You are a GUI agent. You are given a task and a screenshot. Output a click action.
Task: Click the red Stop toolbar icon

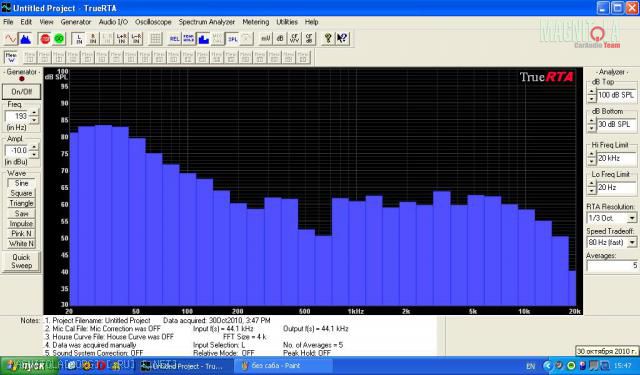click(45, 39)
